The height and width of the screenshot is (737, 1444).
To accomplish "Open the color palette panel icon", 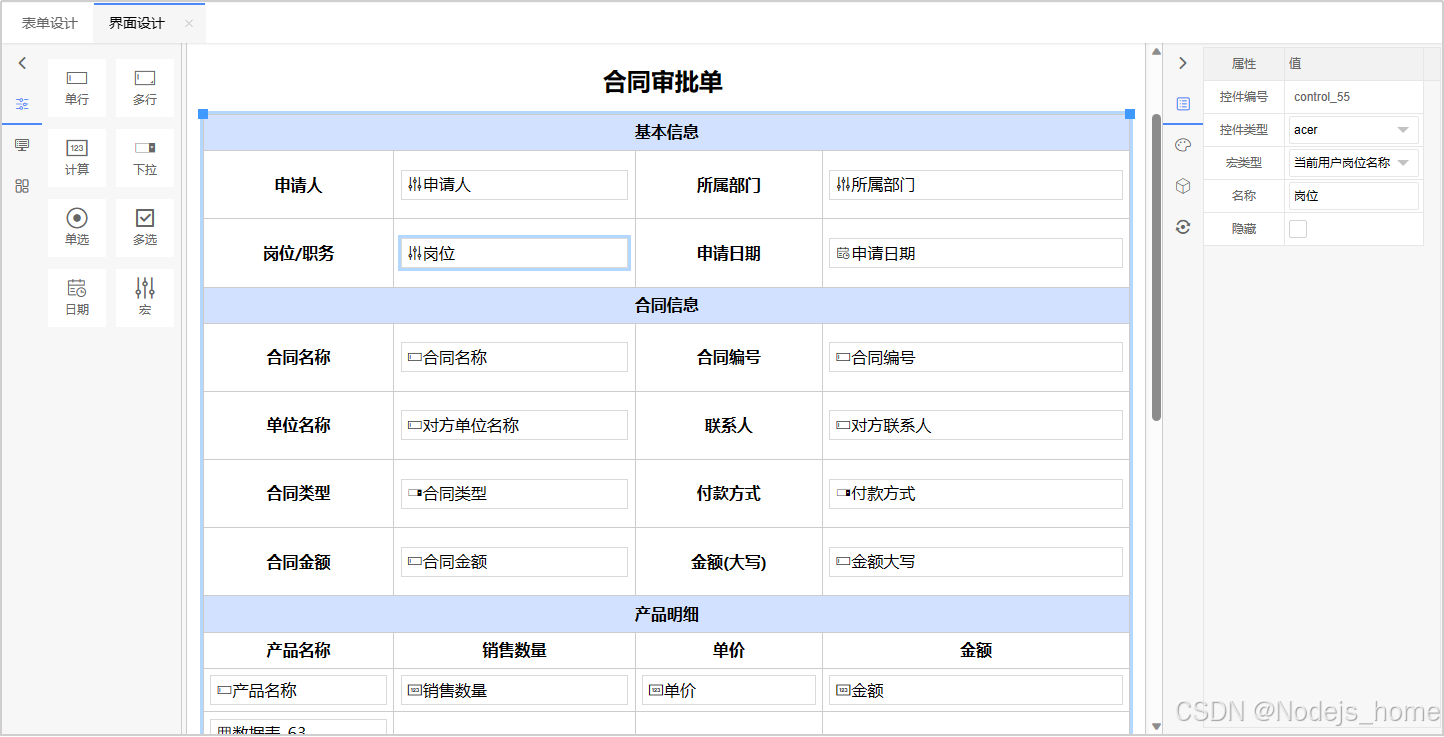I will point(1183,144).
